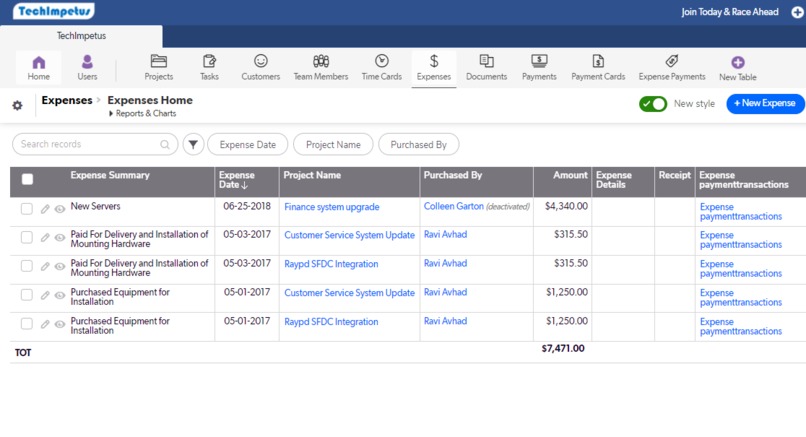View the Raypd SFDC $315.50 row eye icon
The height and width of the screenshot is (437, 806).
pos(60,267)
